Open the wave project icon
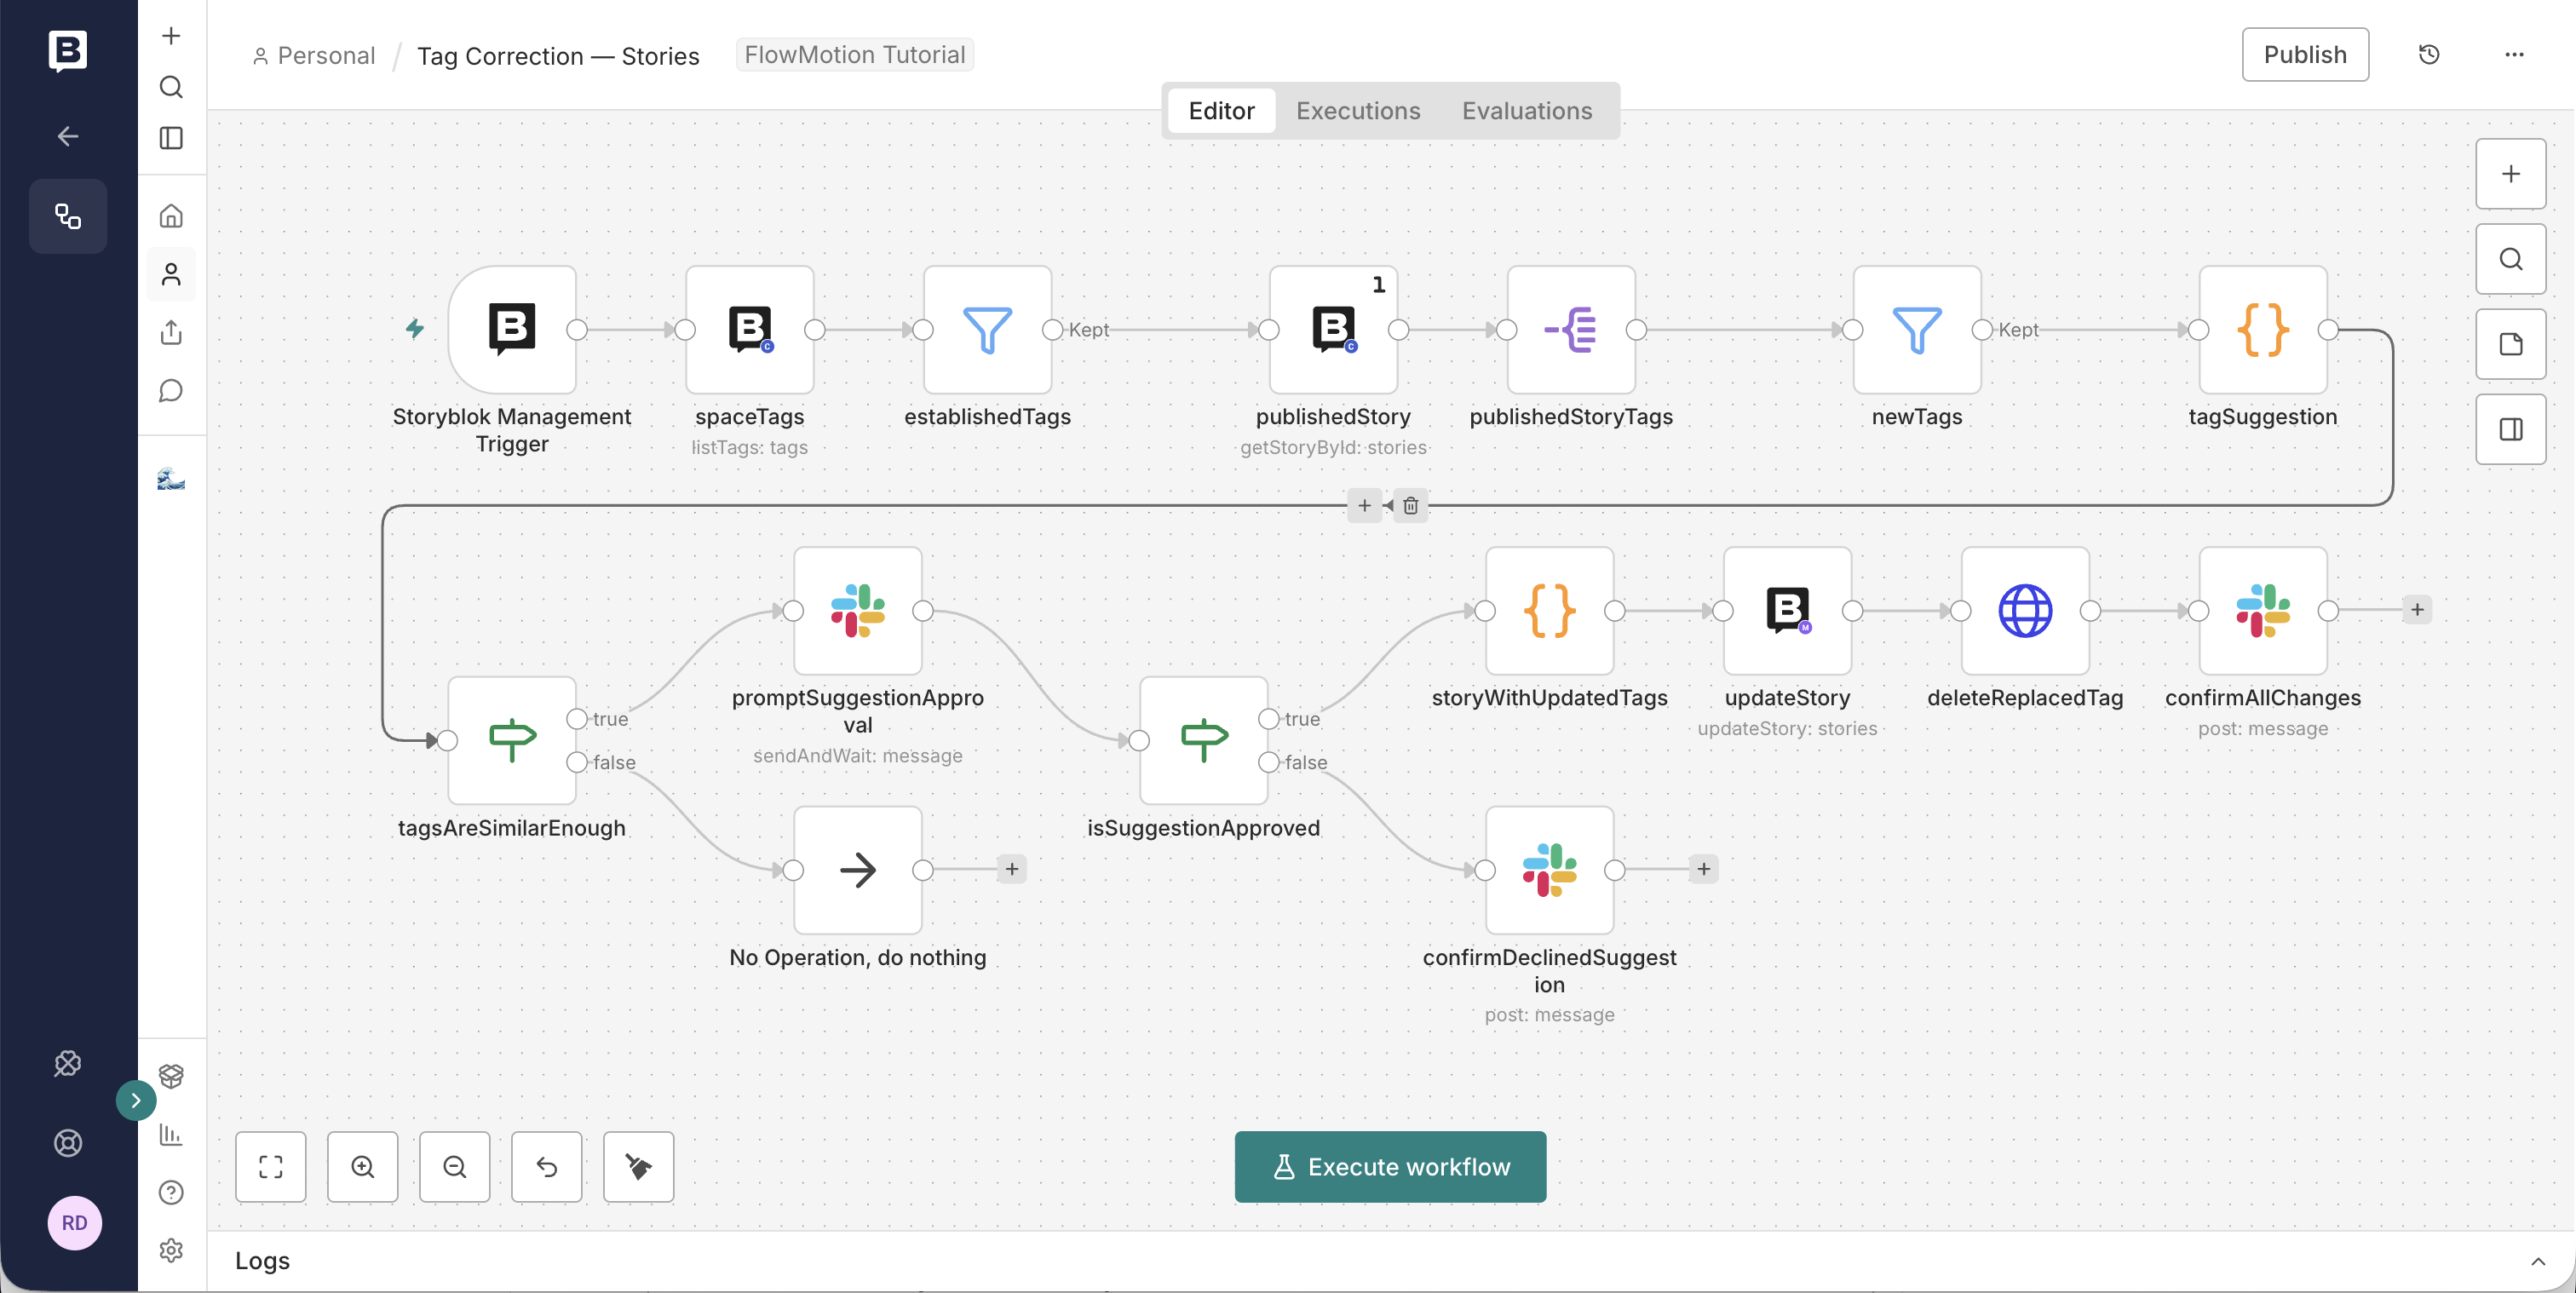The image size is (2576, 1293). coord(171,478)
